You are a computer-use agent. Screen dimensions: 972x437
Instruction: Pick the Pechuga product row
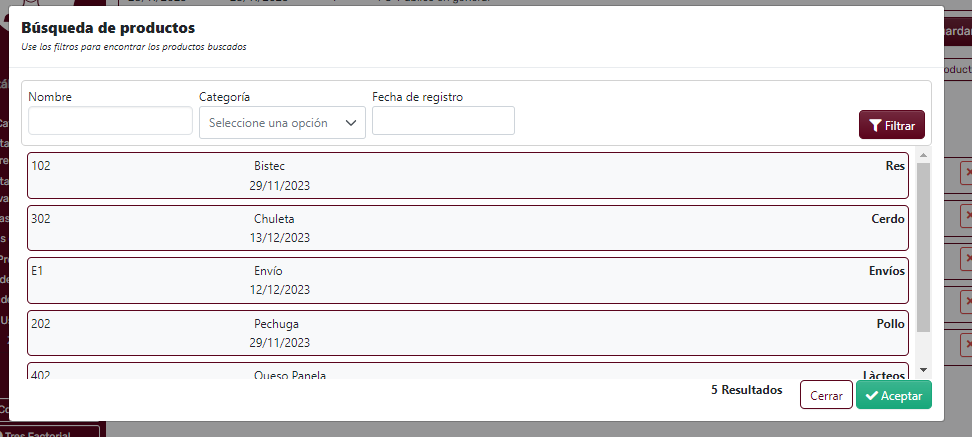tap(467, 333)
